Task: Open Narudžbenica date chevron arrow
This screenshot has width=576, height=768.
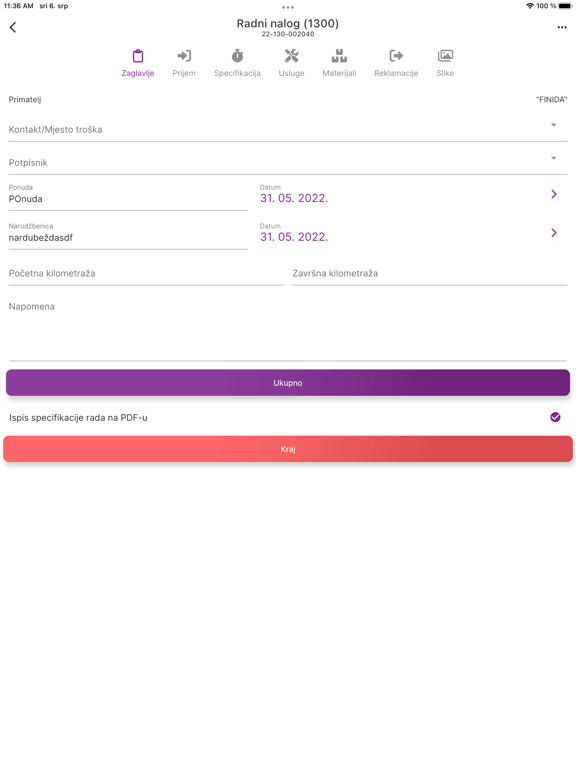Action: (x=554, y=233)
